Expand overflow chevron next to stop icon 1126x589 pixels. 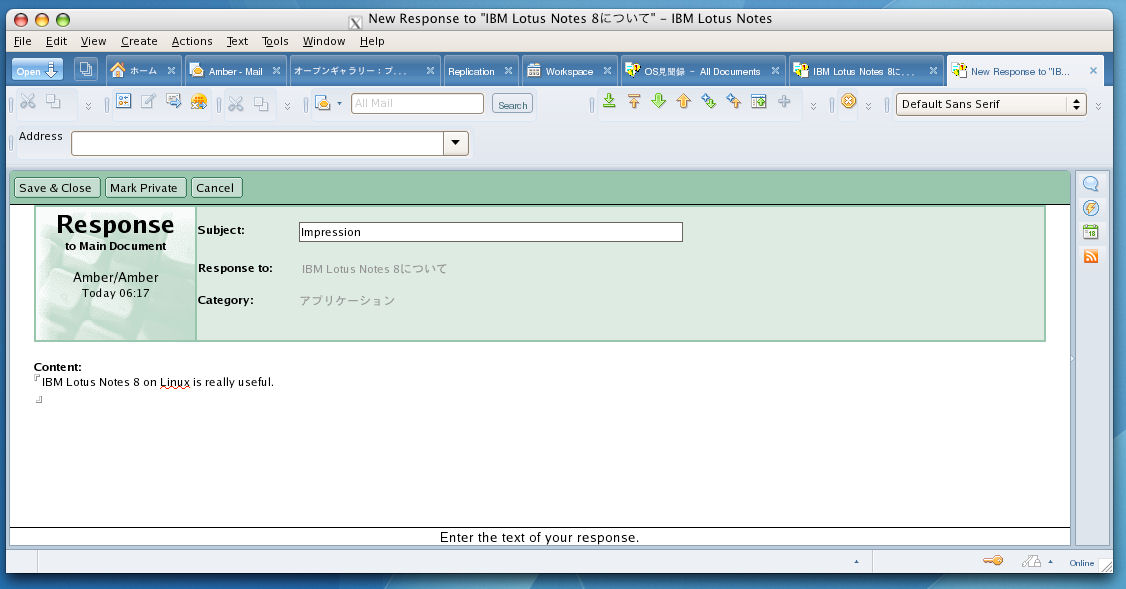[868, 106]
